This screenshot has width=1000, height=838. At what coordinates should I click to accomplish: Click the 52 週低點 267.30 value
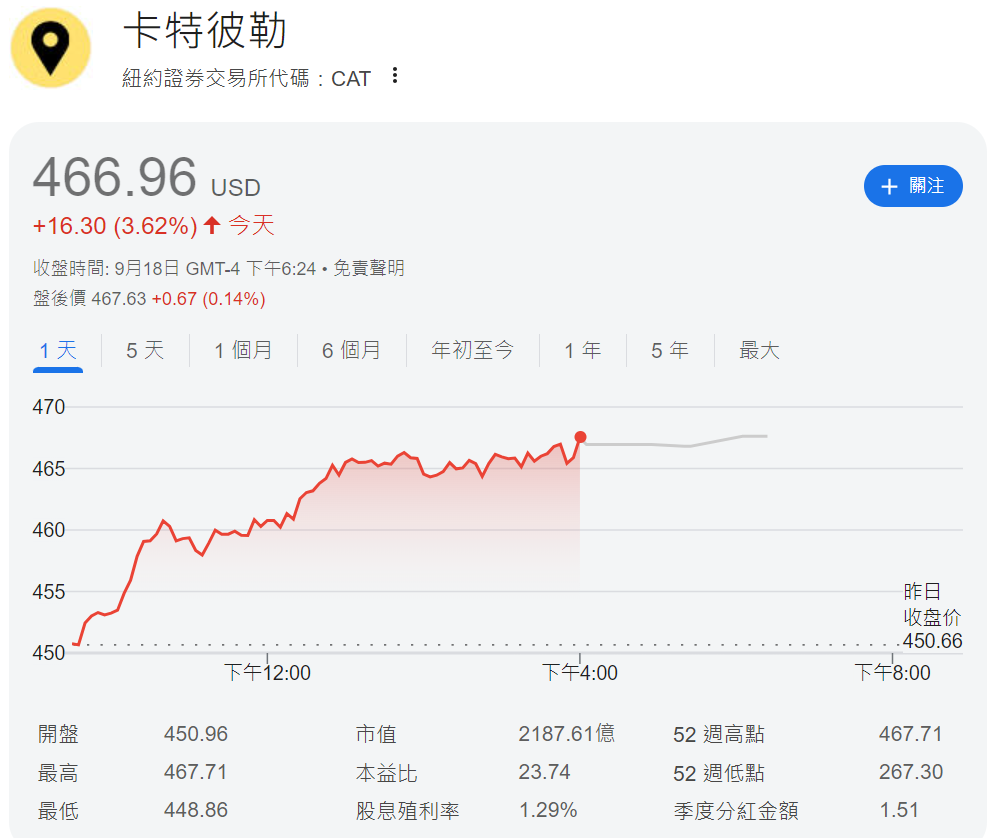pos(911,772)
